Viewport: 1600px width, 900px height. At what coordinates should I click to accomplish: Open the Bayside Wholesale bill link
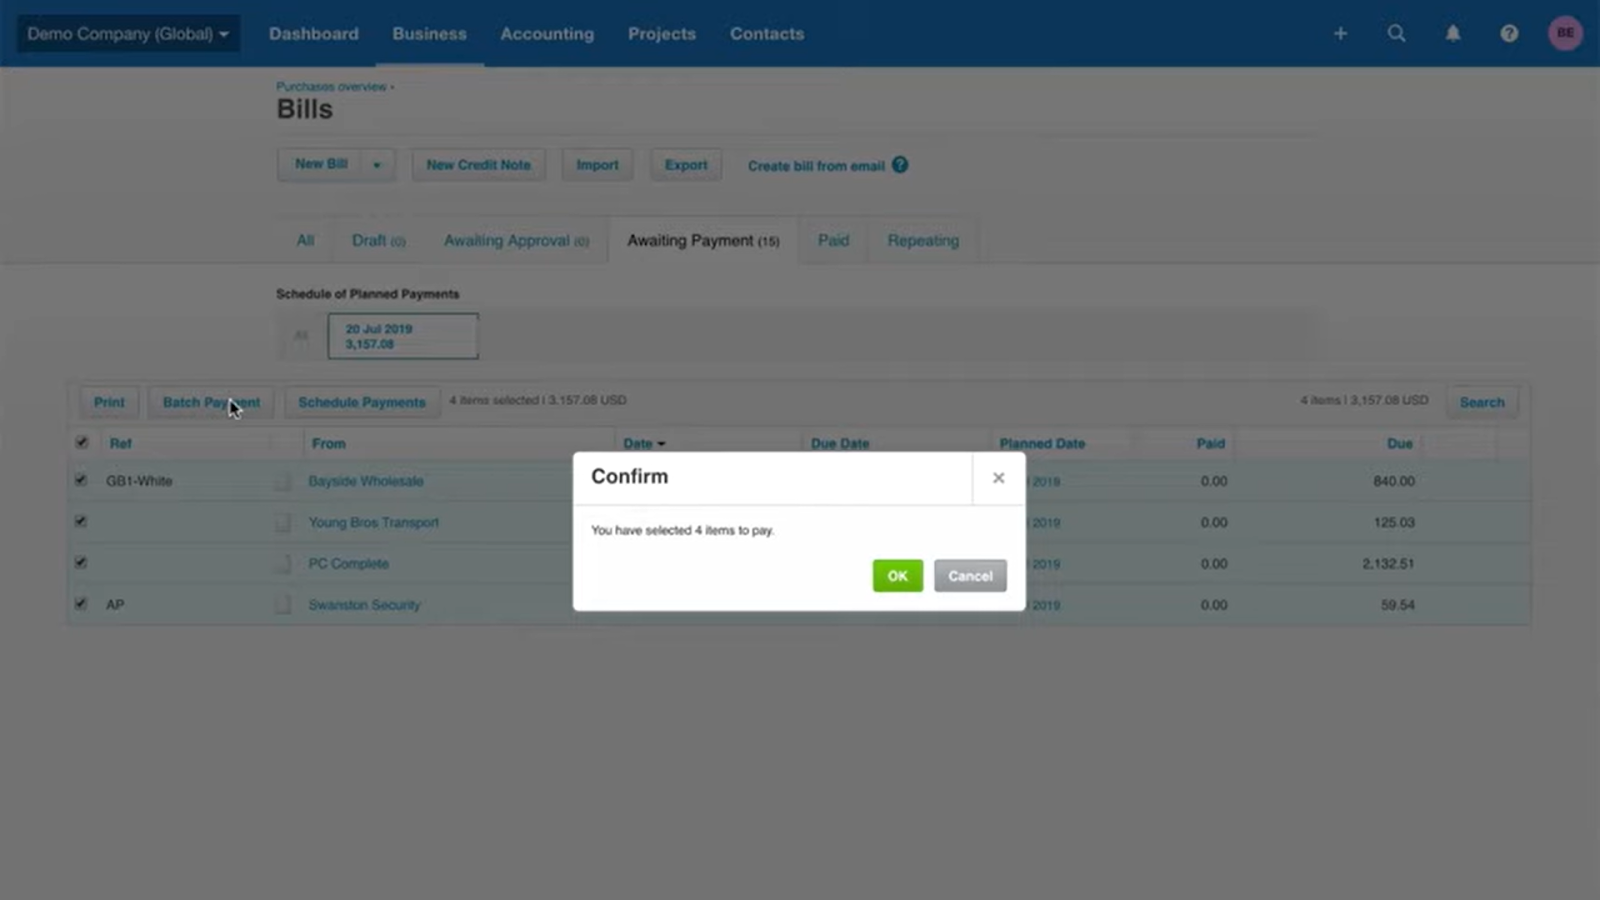(366, 481)
